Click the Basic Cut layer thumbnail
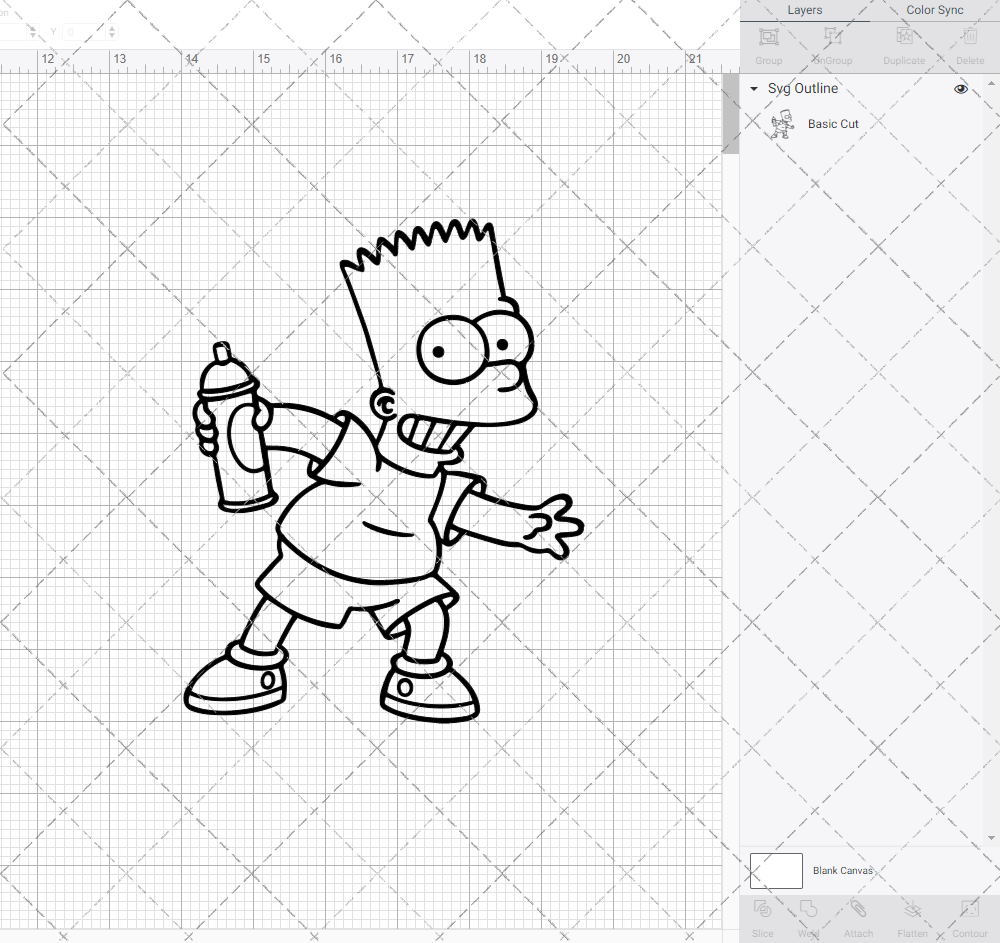 pyautogui.click(x=782, y=123)
